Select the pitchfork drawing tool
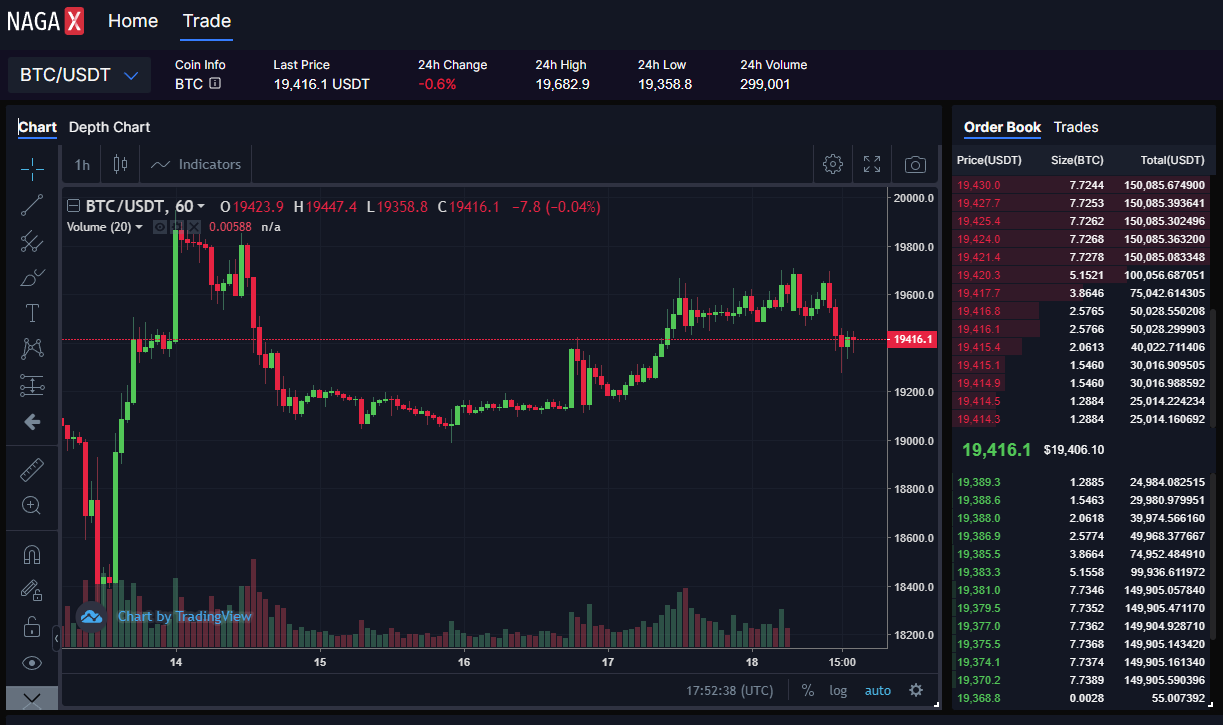Screen dimensions: 1223x725 [32, 241]
